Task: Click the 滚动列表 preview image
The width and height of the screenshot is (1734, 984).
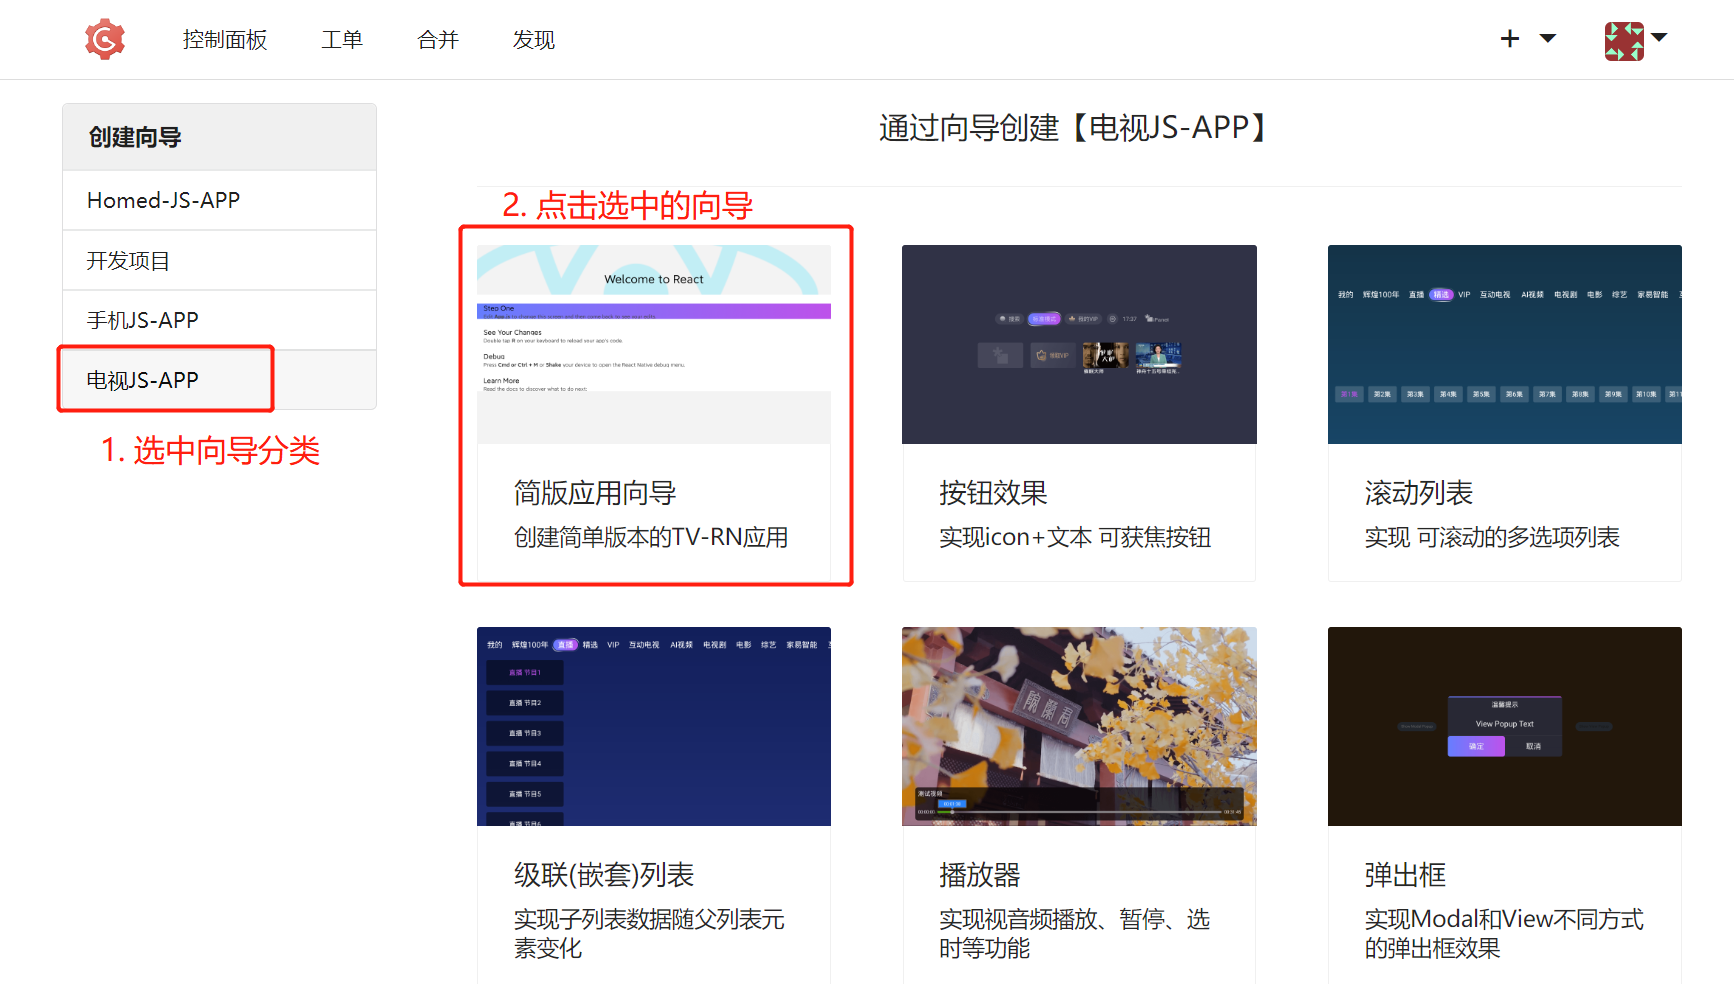Action: coord(1504,344)
